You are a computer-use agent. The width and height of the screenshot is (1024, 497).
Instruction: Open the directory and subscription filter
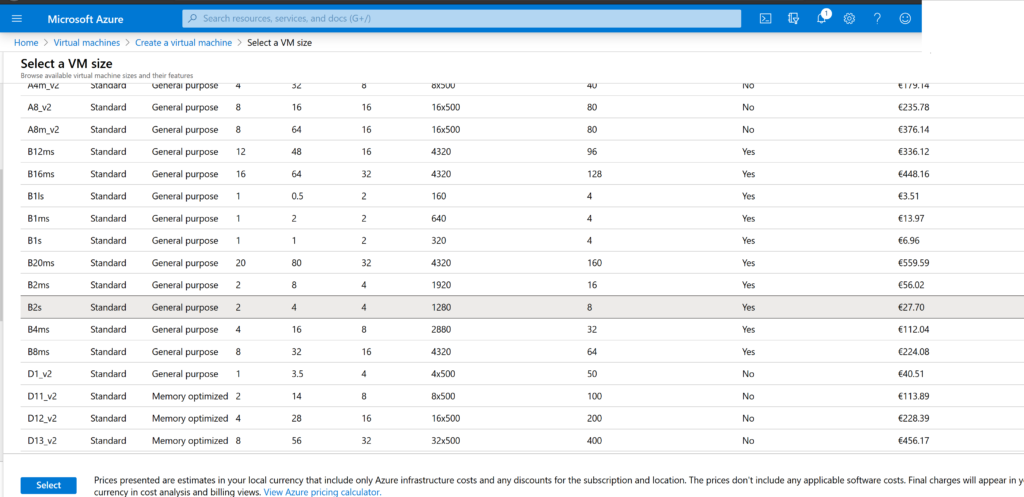tap(793, 18)
